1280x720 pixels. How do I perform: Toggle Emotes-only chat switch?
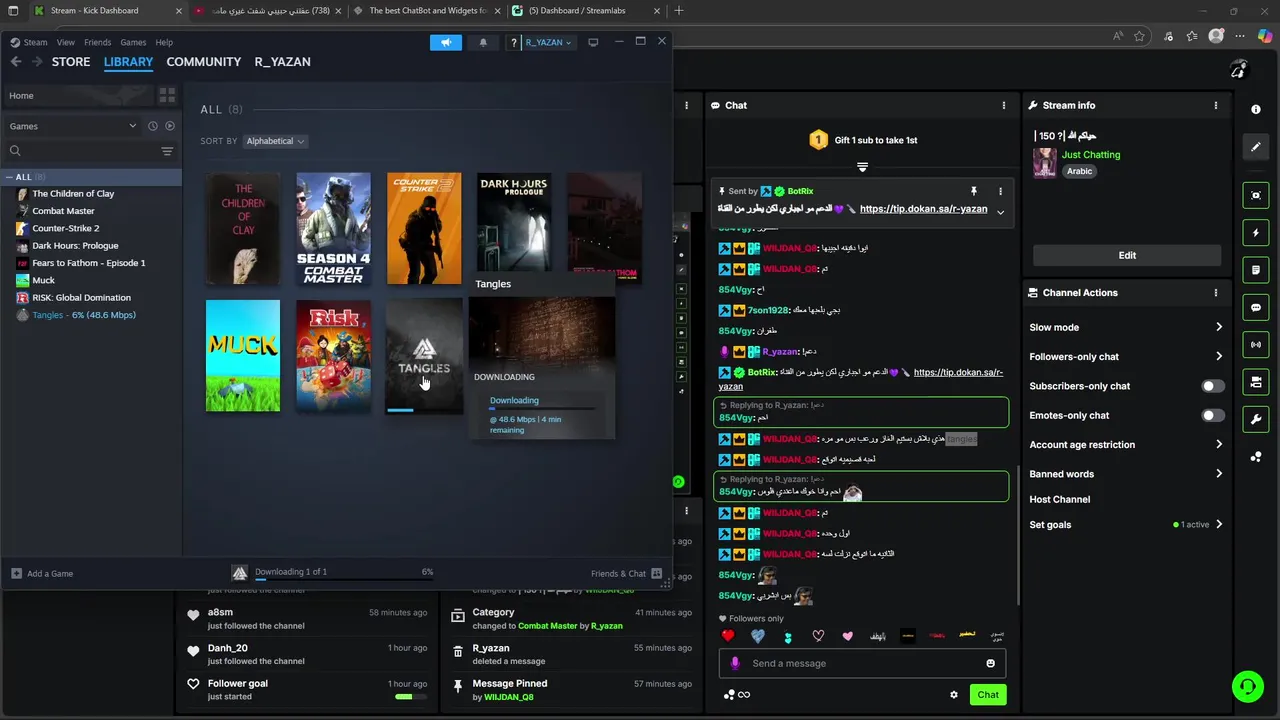tap(1211, 415)
